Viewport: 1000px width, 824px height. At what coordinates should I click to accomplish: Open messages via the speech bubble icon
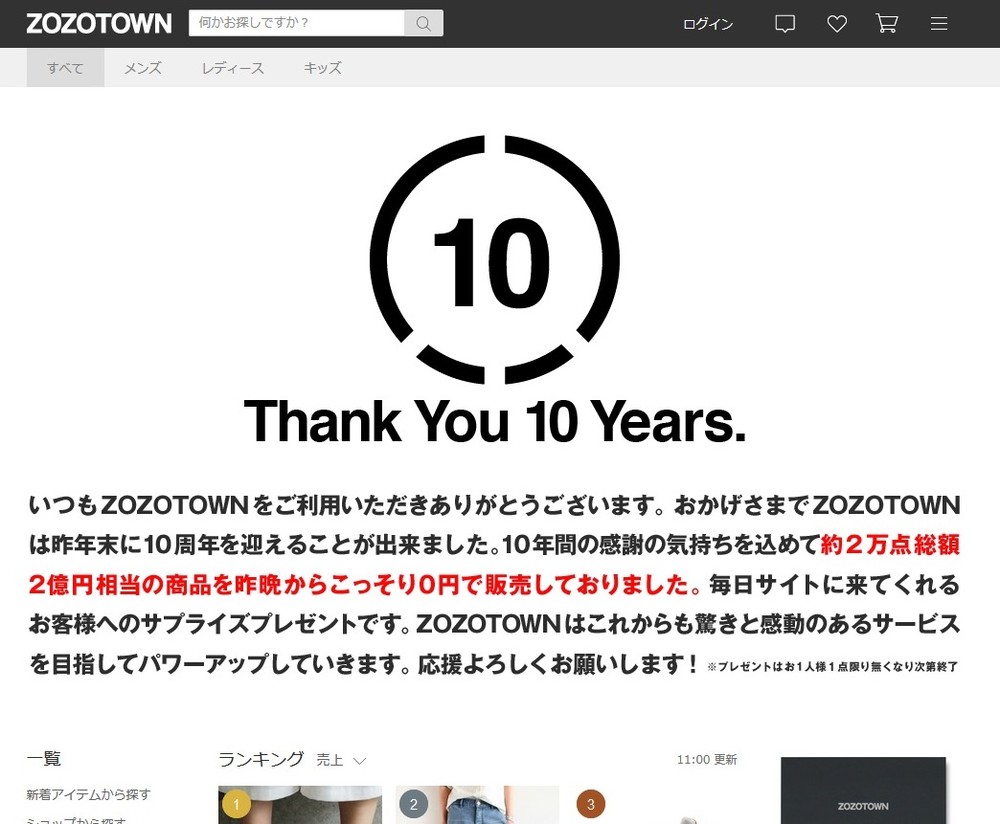[784, 22]
